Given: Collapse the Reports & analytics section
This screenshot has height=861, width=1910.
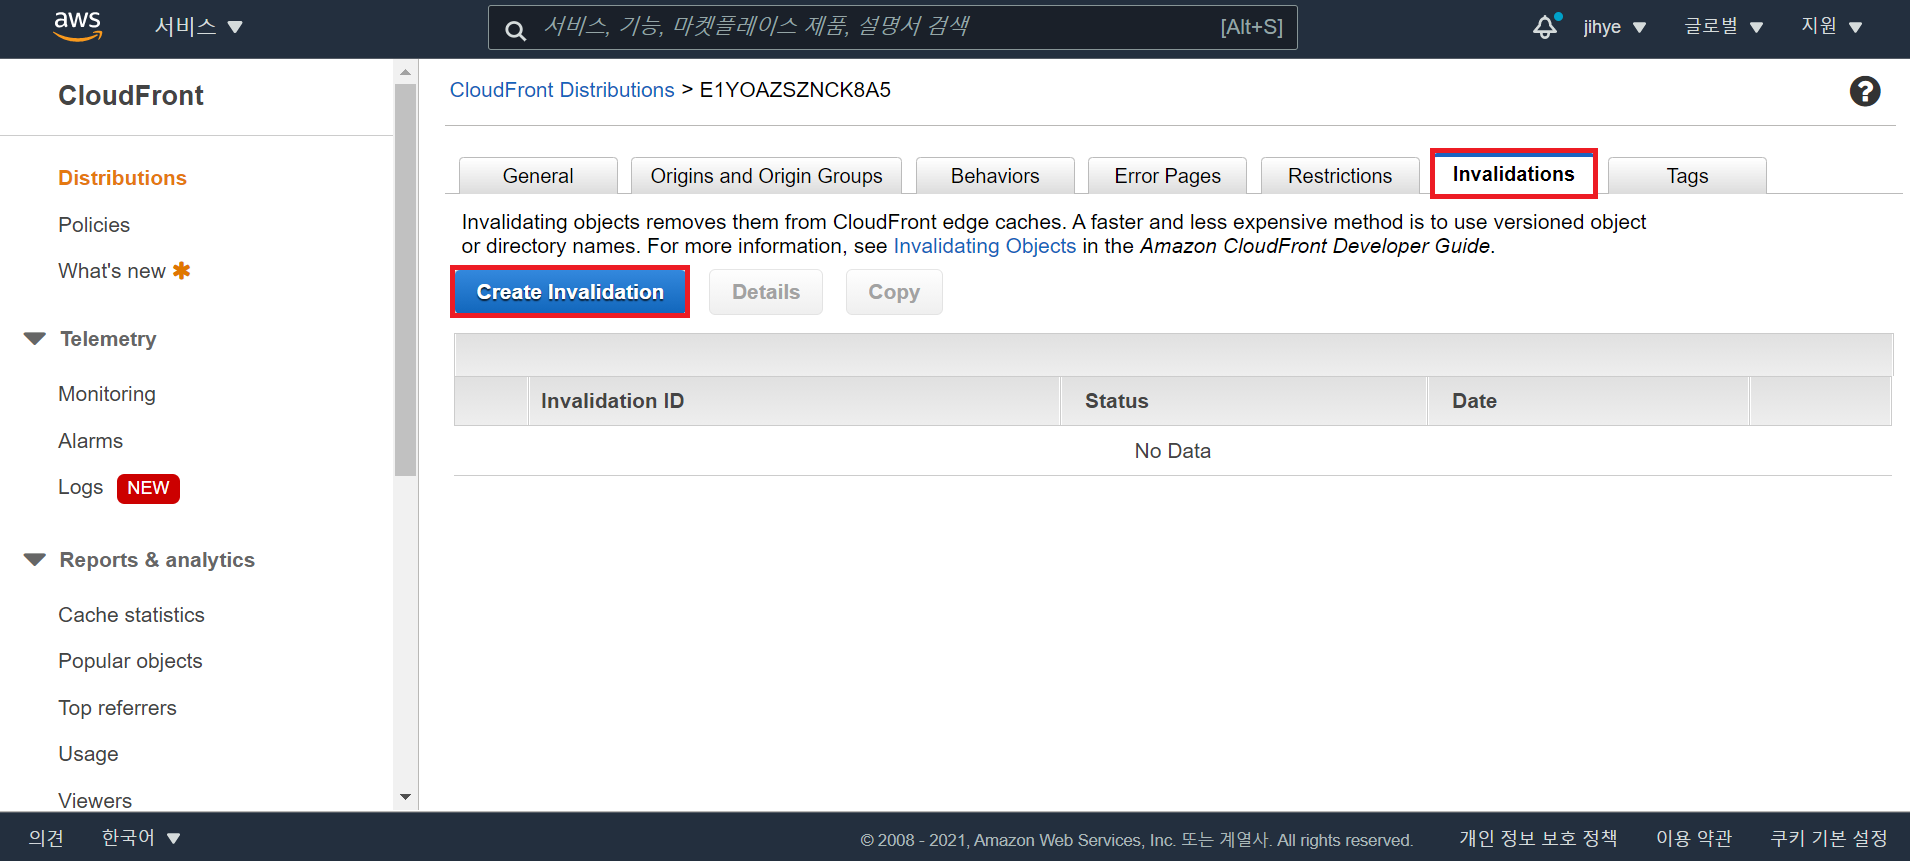Looking at the screenshot, I should coord(35,560).
